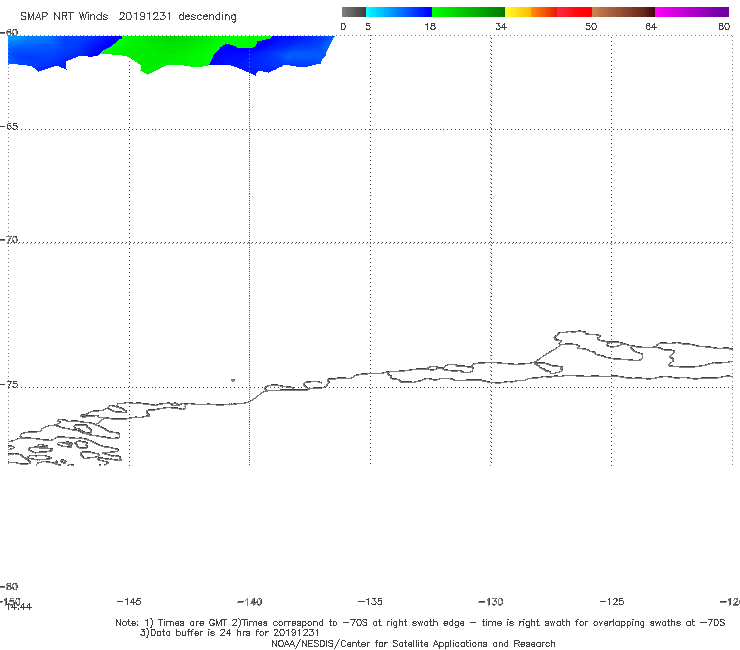740x650 pixels.
Task: Click the yellow-orange segment of the color bar
Action: 530,12
